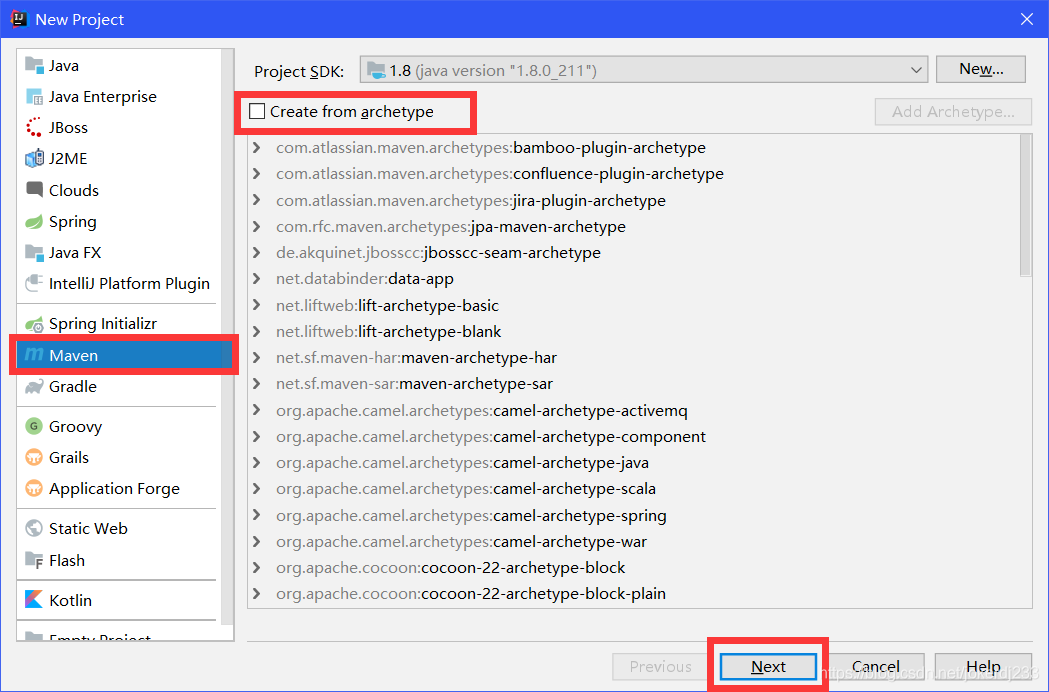Click the Groovy green G icon
The height and width of the screenshot is (692, 1049).
tap(34, 426)
